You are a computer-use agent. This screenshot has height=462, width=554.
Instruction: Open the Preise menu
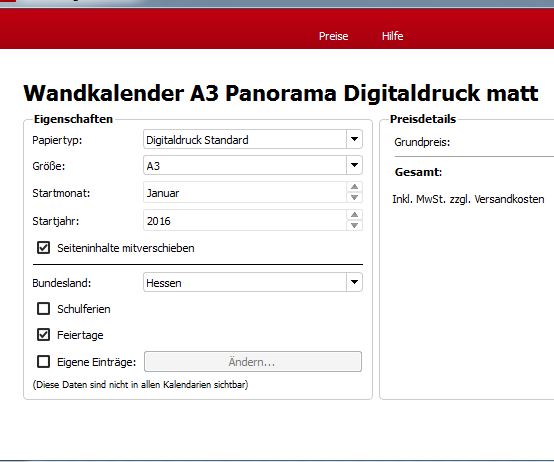[x=333, y=36]
